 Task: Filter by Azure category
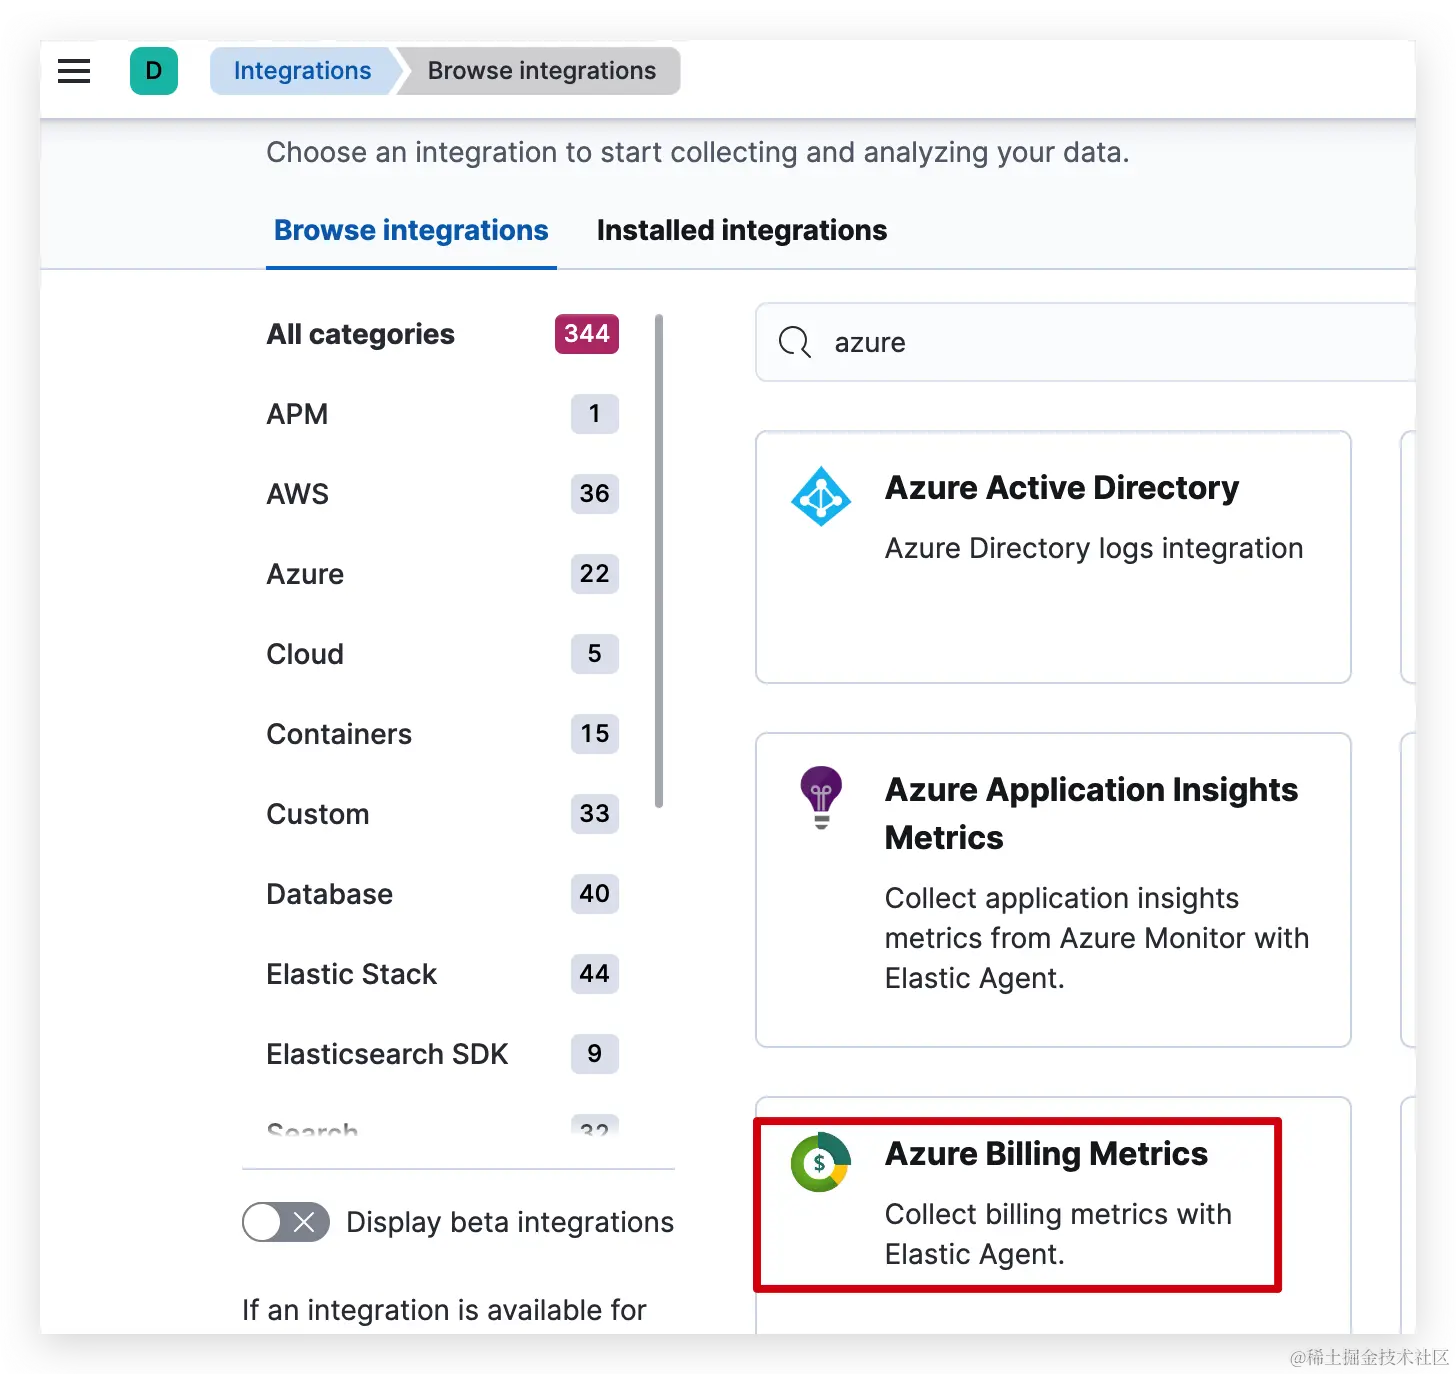442,574
